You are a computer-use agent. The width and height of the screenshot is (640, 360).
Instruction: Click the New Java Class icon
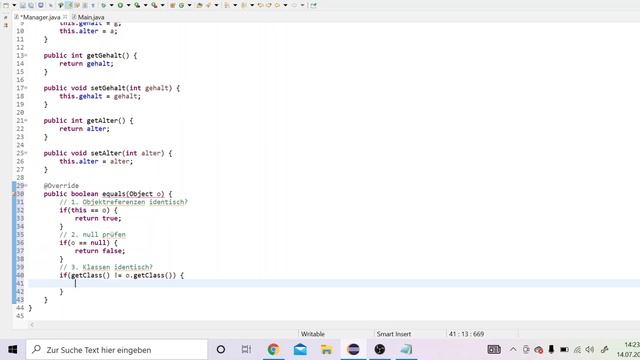tap(182, 5)
